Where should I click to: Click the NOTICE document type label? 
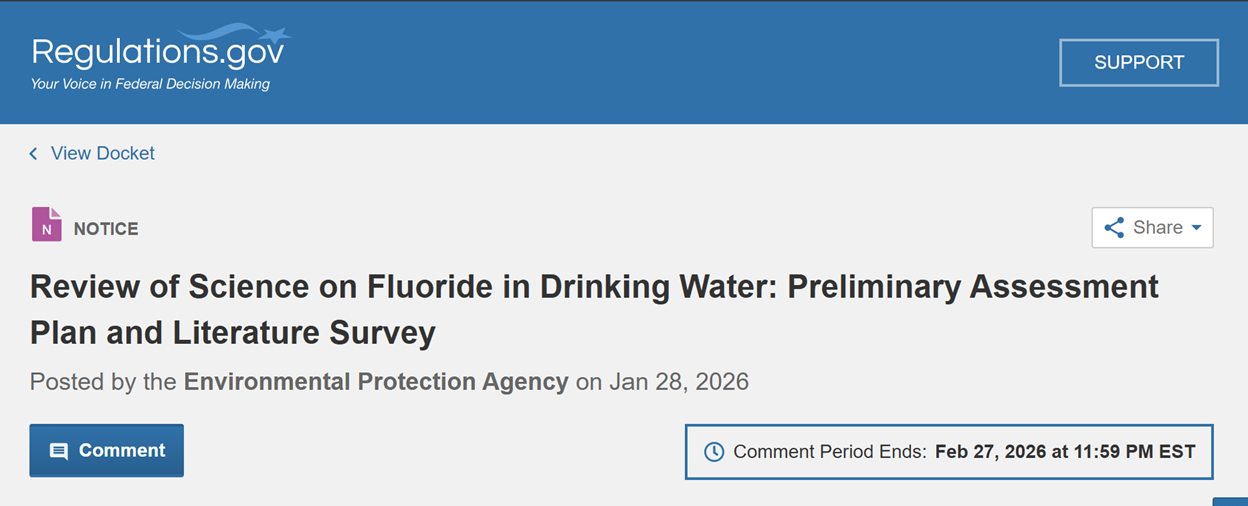[106, 229]
